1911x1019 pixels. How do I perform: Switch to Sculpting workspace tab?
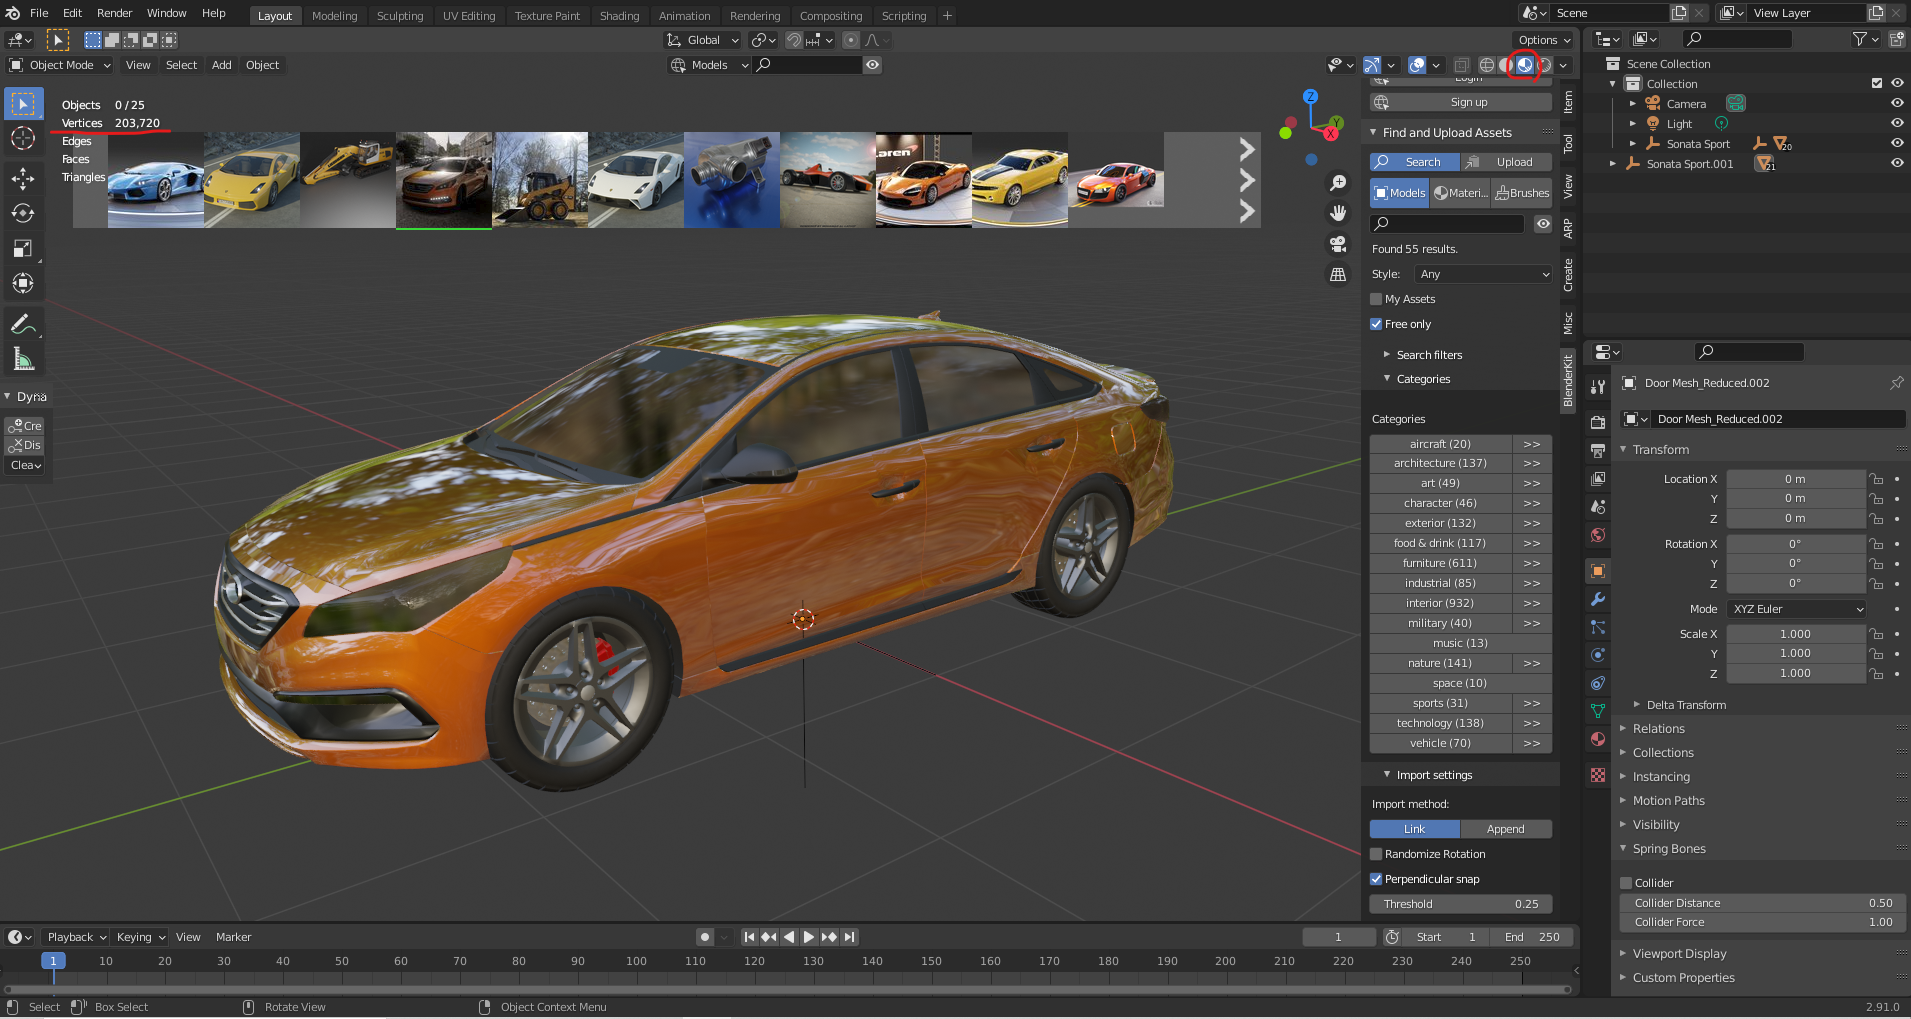(400, 16)
